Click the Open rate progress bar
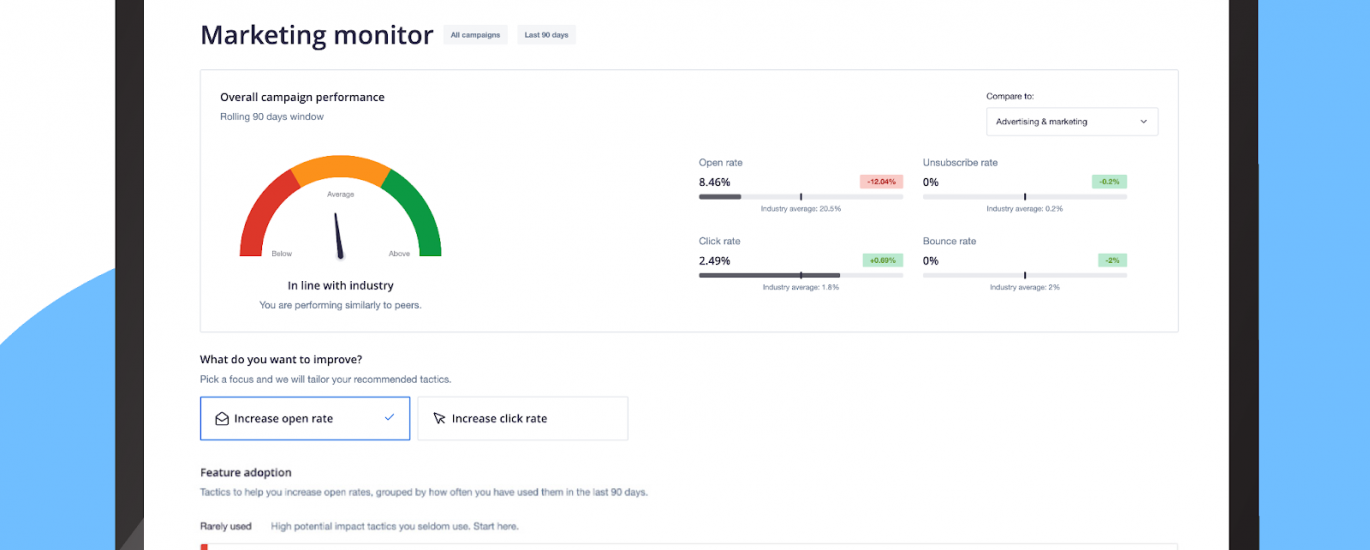Image resolution: width=1370 pixels, height=550 pixels. (x=800, y=197)
